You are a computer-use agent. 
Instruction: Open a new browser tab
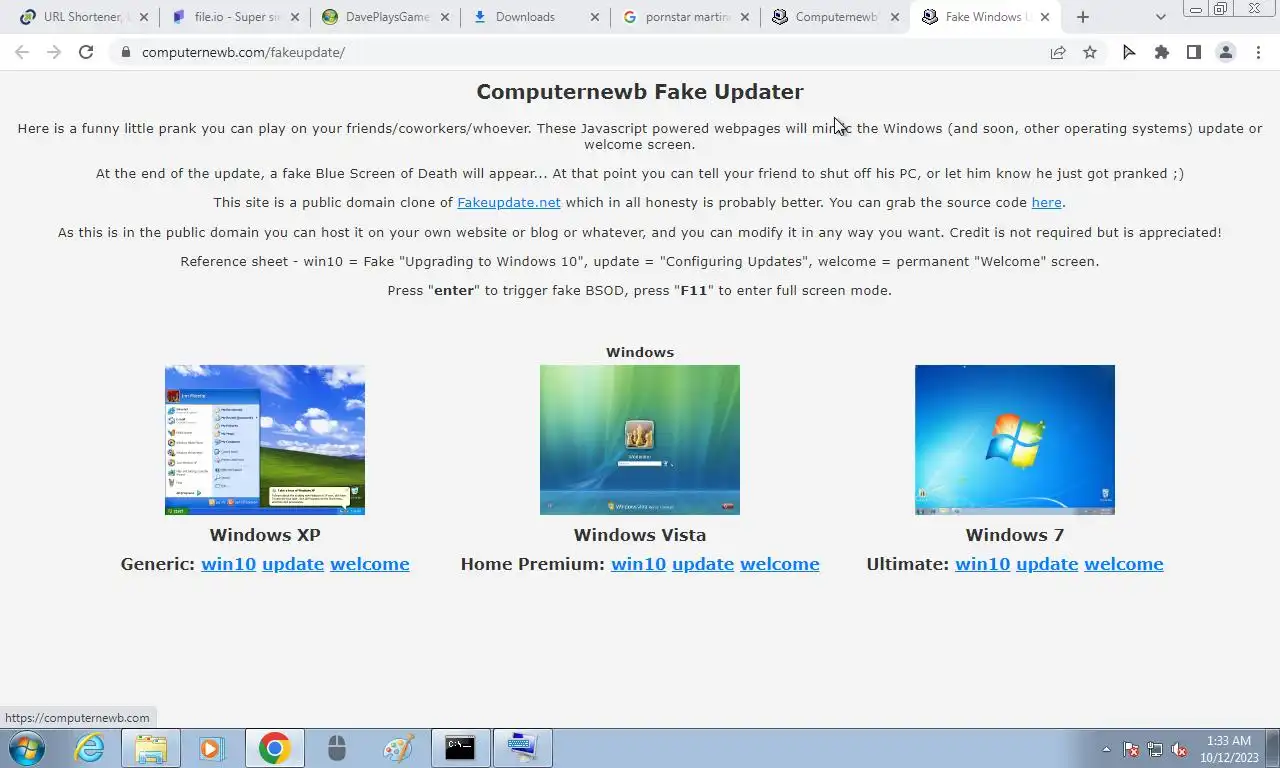(x=1082, y=17)
